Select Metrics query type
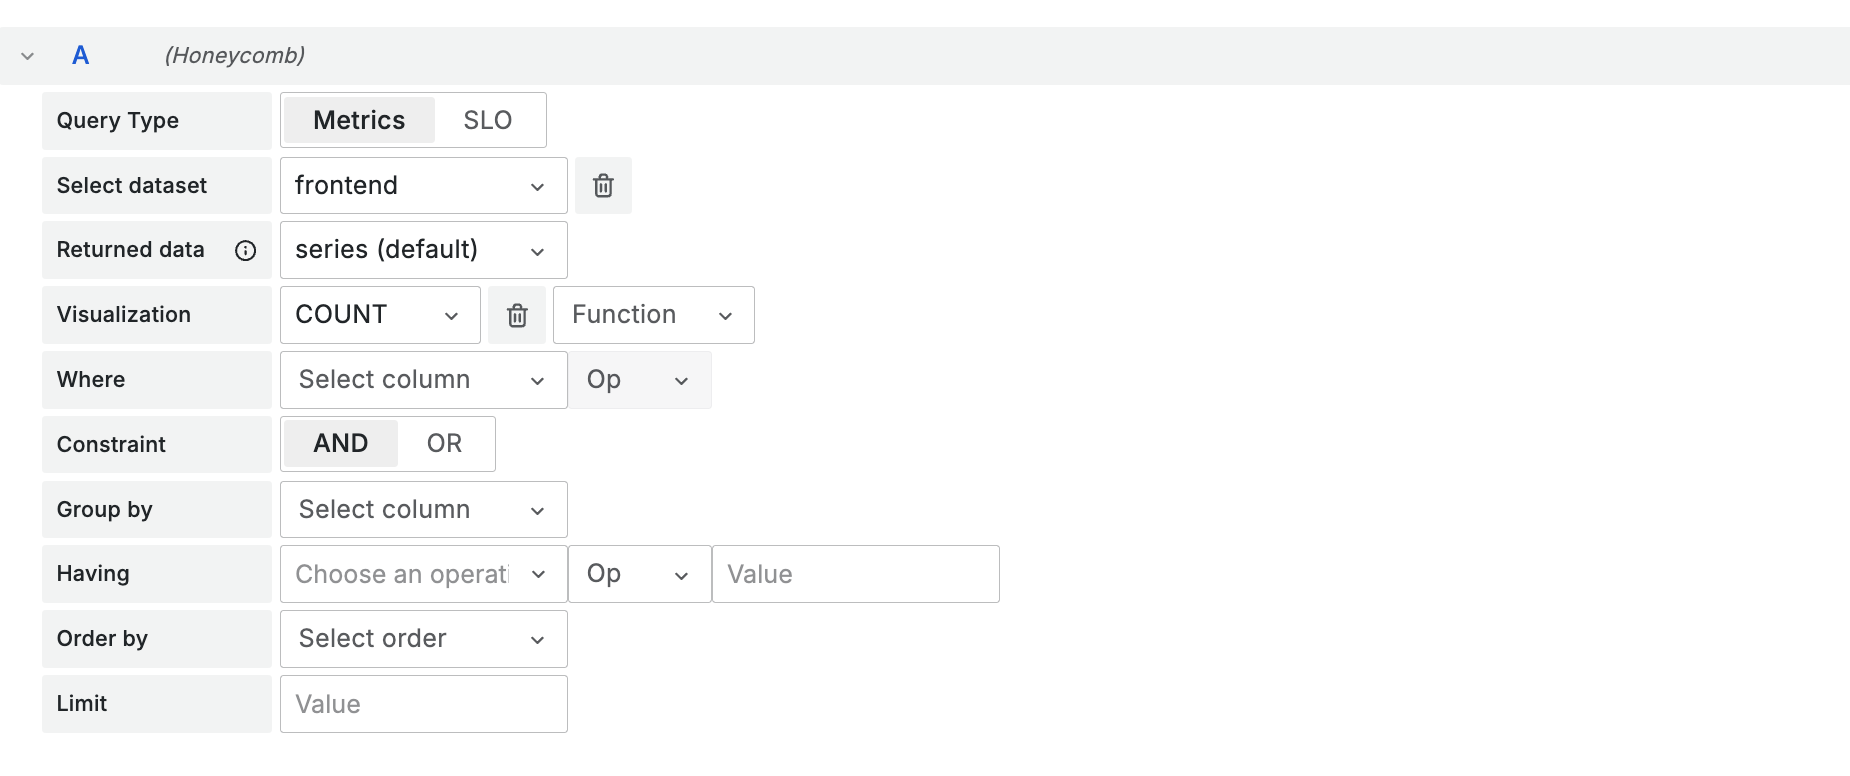This screenshot has width=1850, height=776. (359, 120)
